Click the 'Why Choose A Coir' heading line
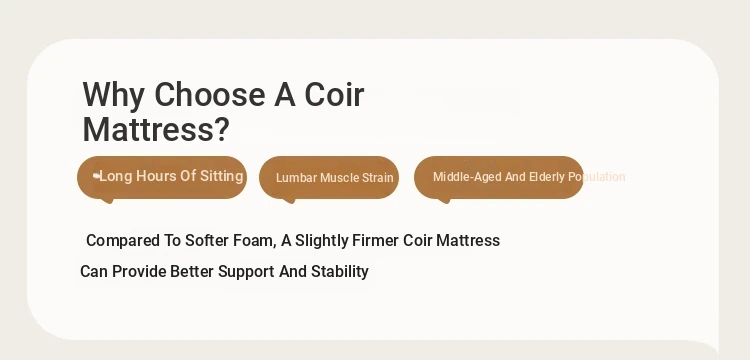 pos(223,95)
